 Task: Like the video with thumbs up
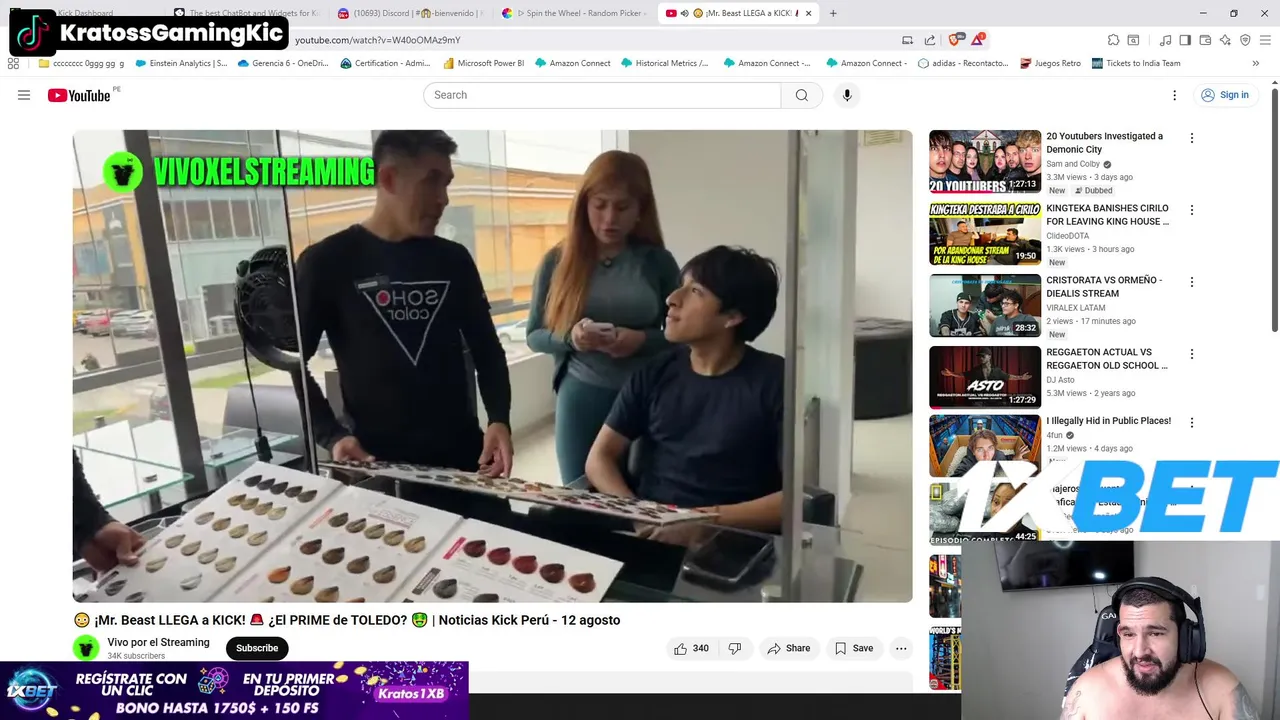click(x=691, y=648)
